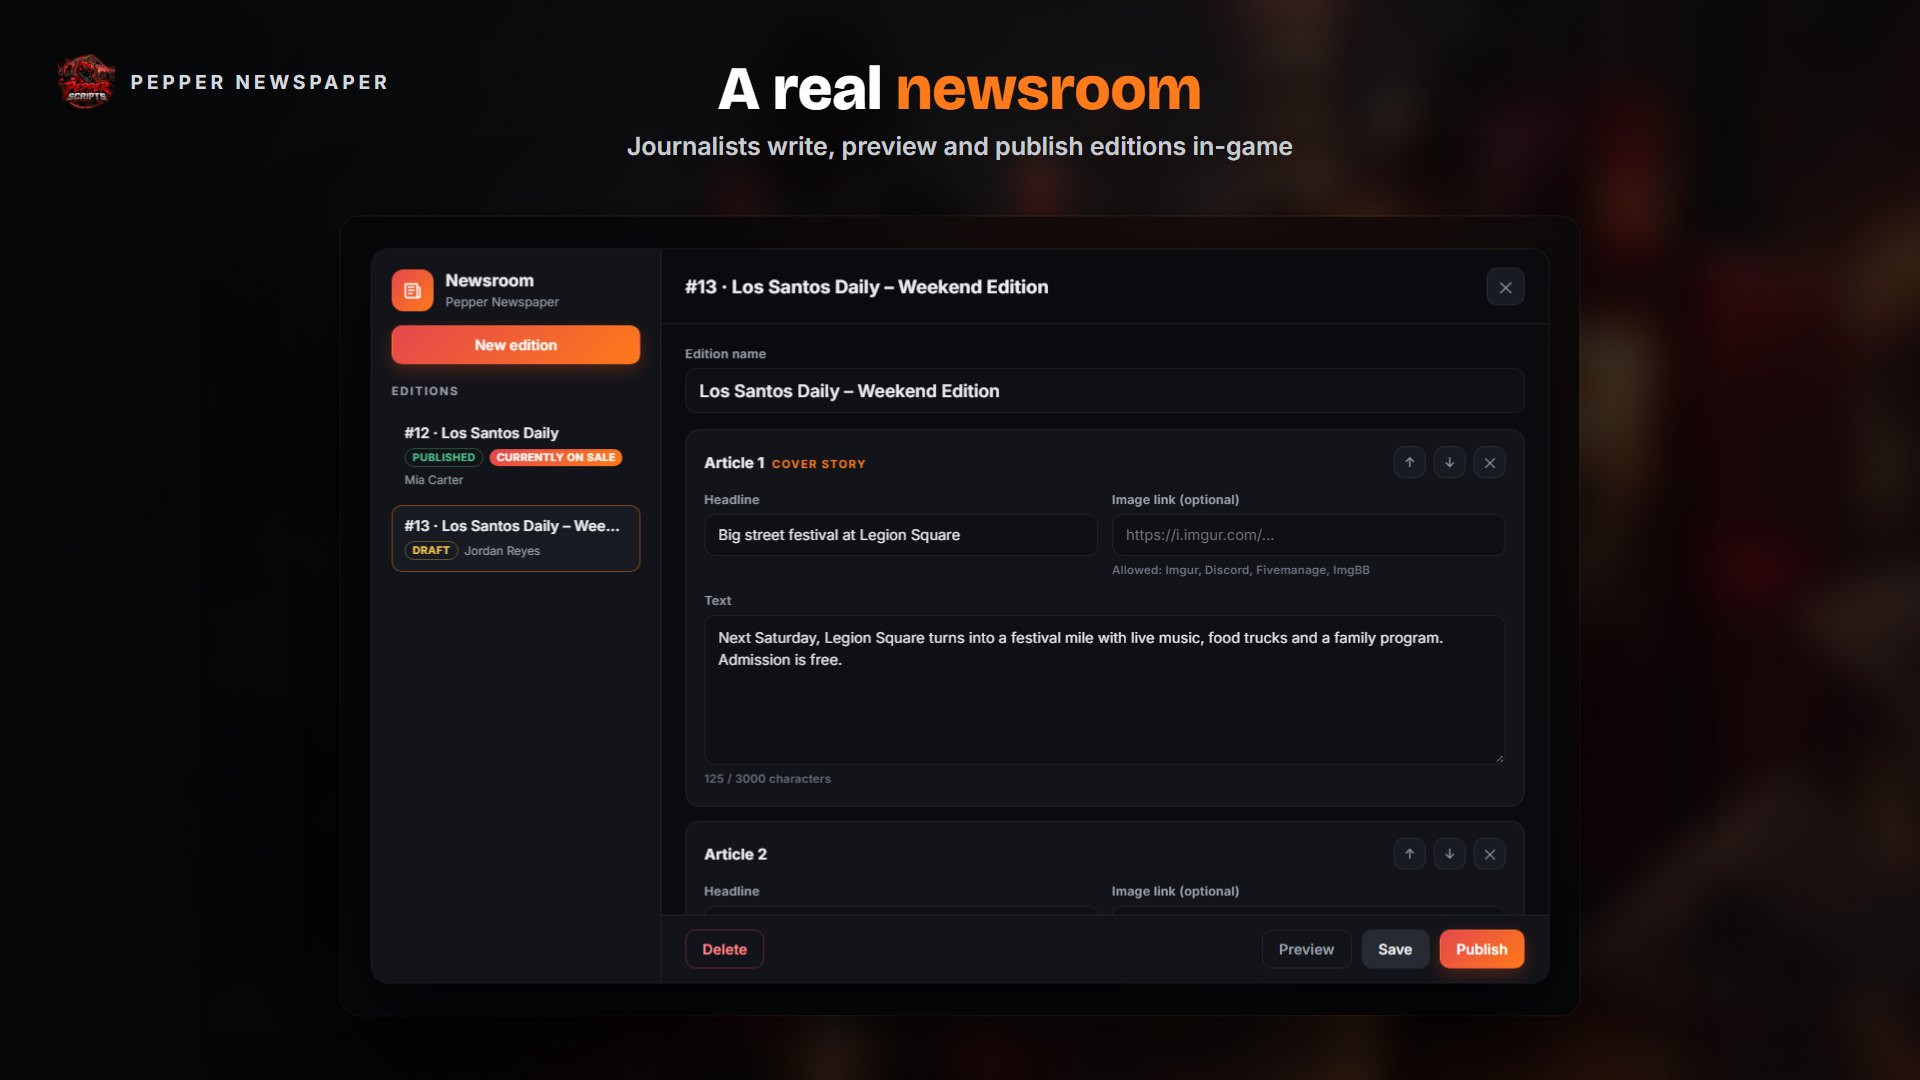This screenshot has width=1920, height=1080.
Task: Move Article 1 up with arrow icon
Action: (x=1409, y=462)
